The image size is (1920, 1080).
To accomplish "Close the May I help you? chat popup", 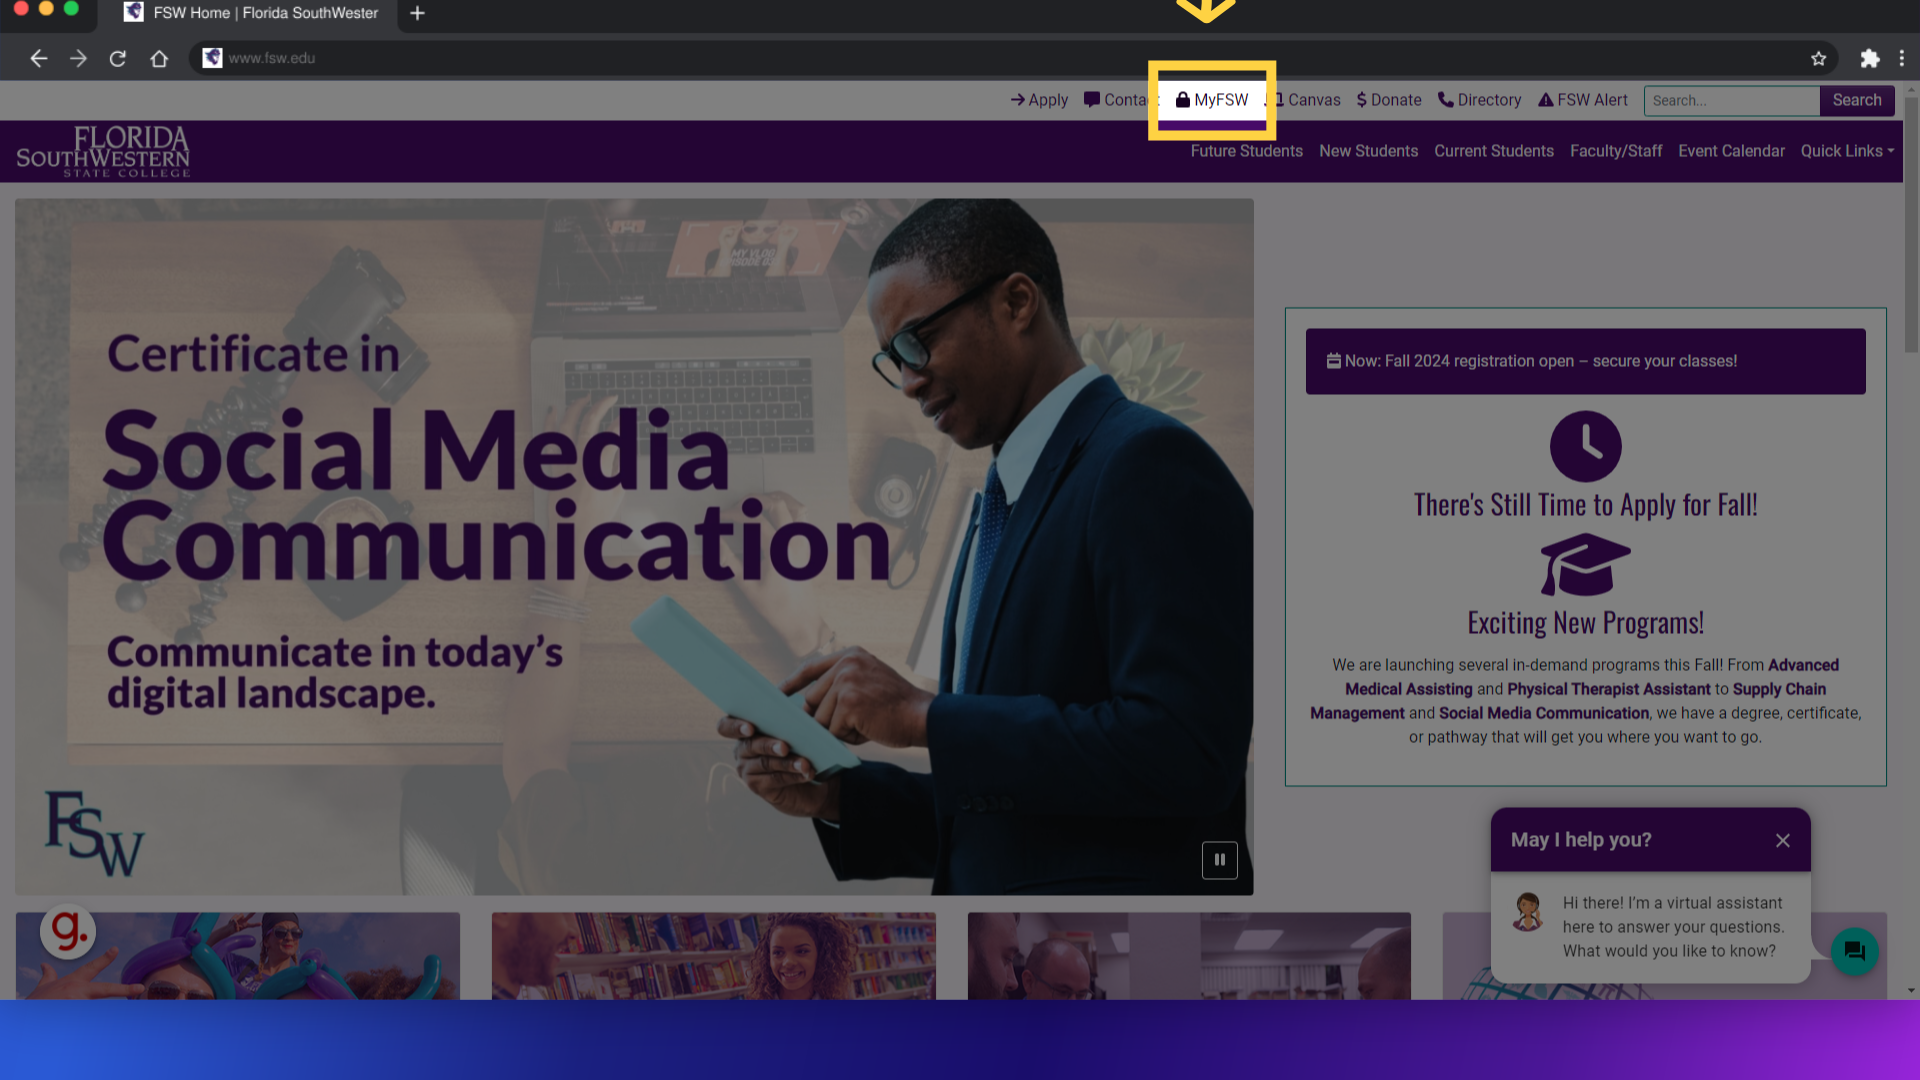I will coord(1782,841).
